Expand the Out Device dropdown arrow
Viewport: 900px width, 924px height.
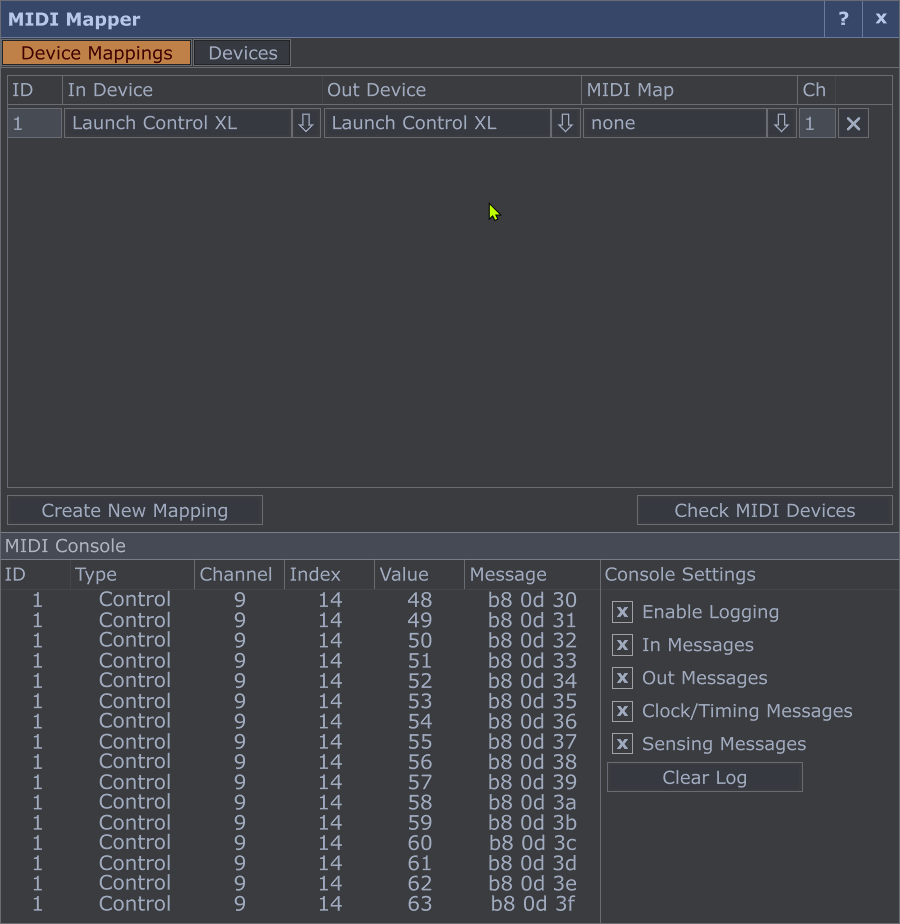point(565,124)
